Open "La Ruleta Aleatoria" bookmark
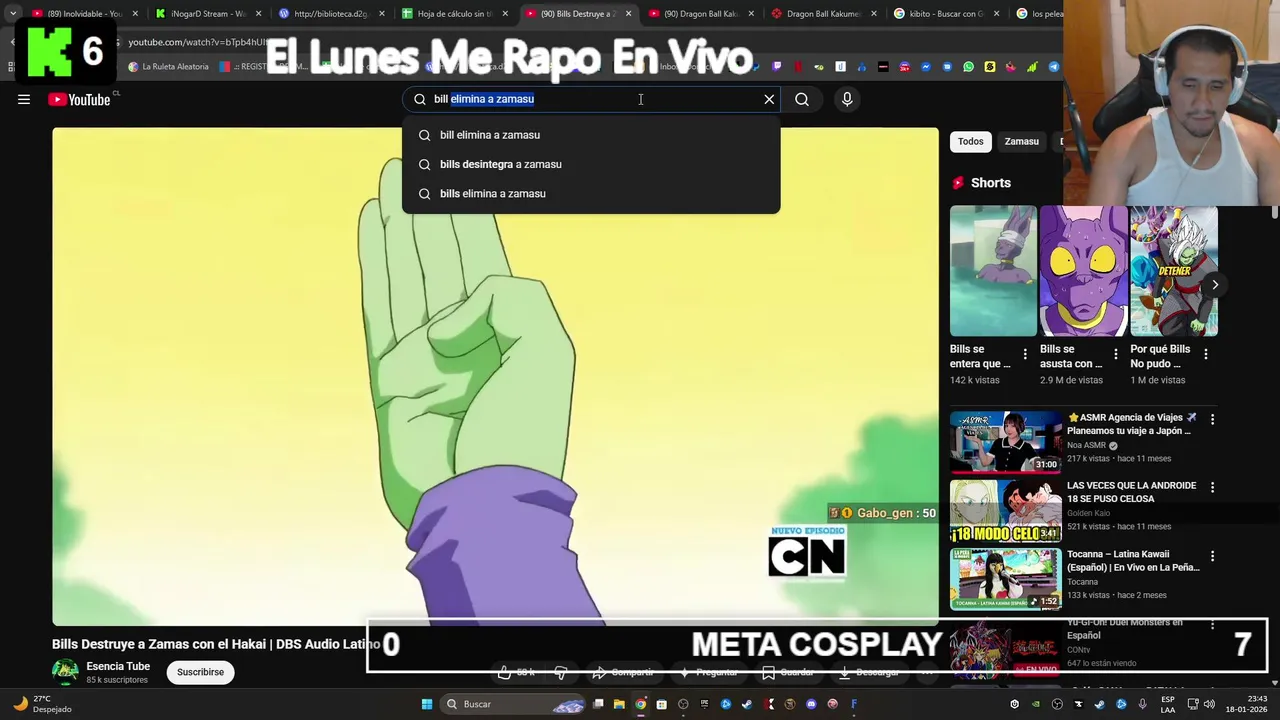 (168, 67)
